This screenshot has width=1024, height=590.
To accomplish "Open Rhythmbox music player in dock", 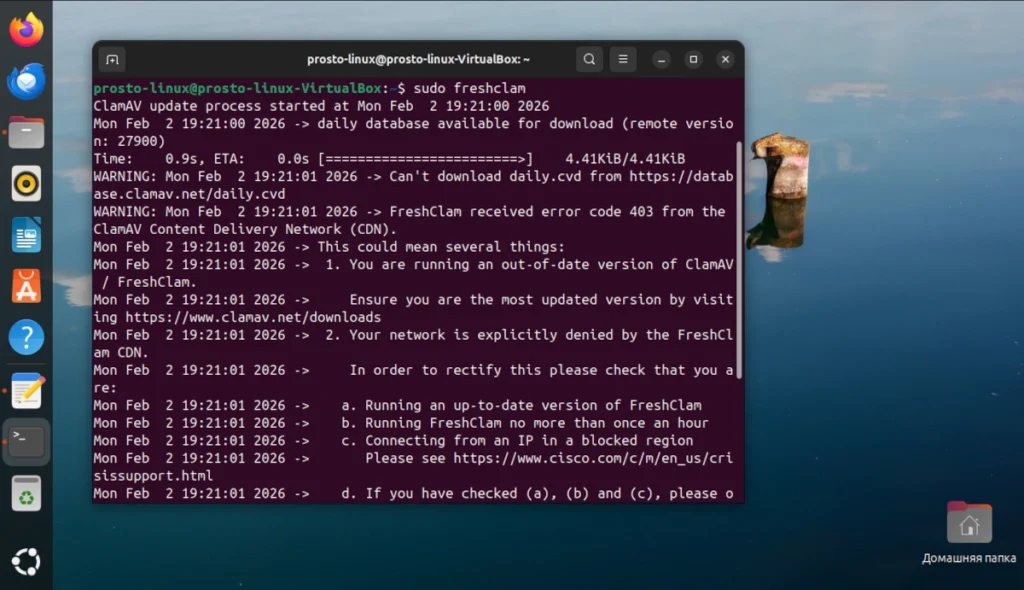I will (x=26, y=184).
